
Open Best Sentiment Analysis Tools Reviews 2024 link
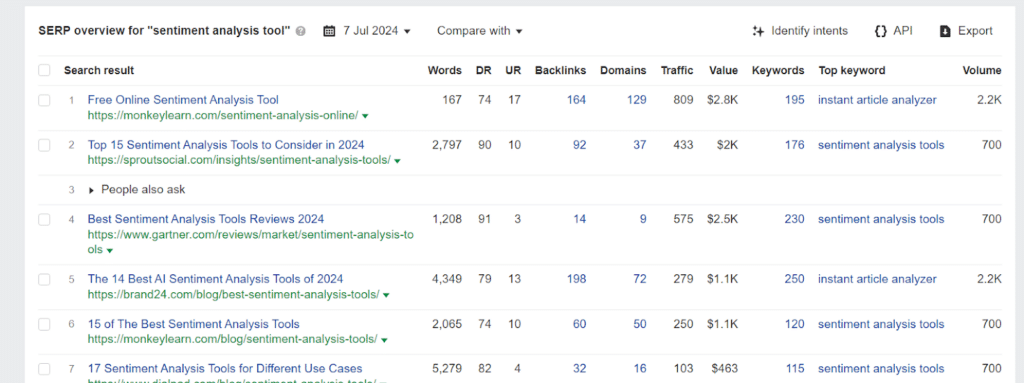206,219
